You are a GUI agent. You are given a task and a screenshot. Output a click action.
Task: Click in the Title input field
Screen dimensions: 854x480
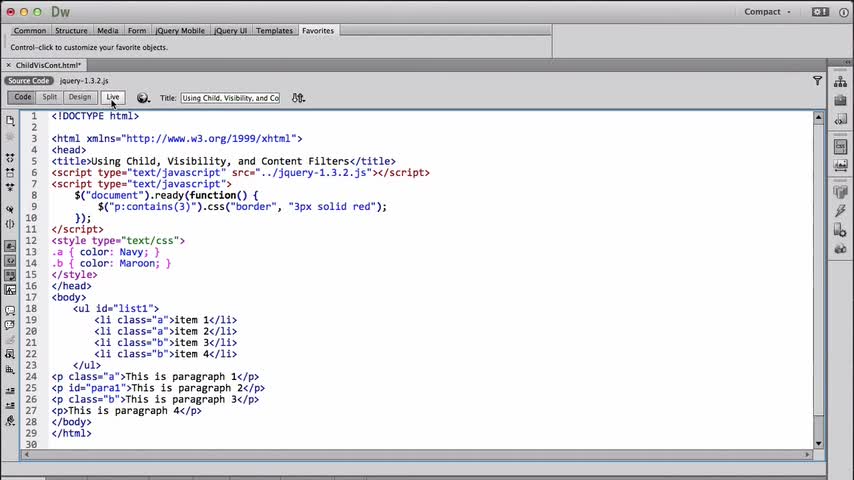pos(230,98)
